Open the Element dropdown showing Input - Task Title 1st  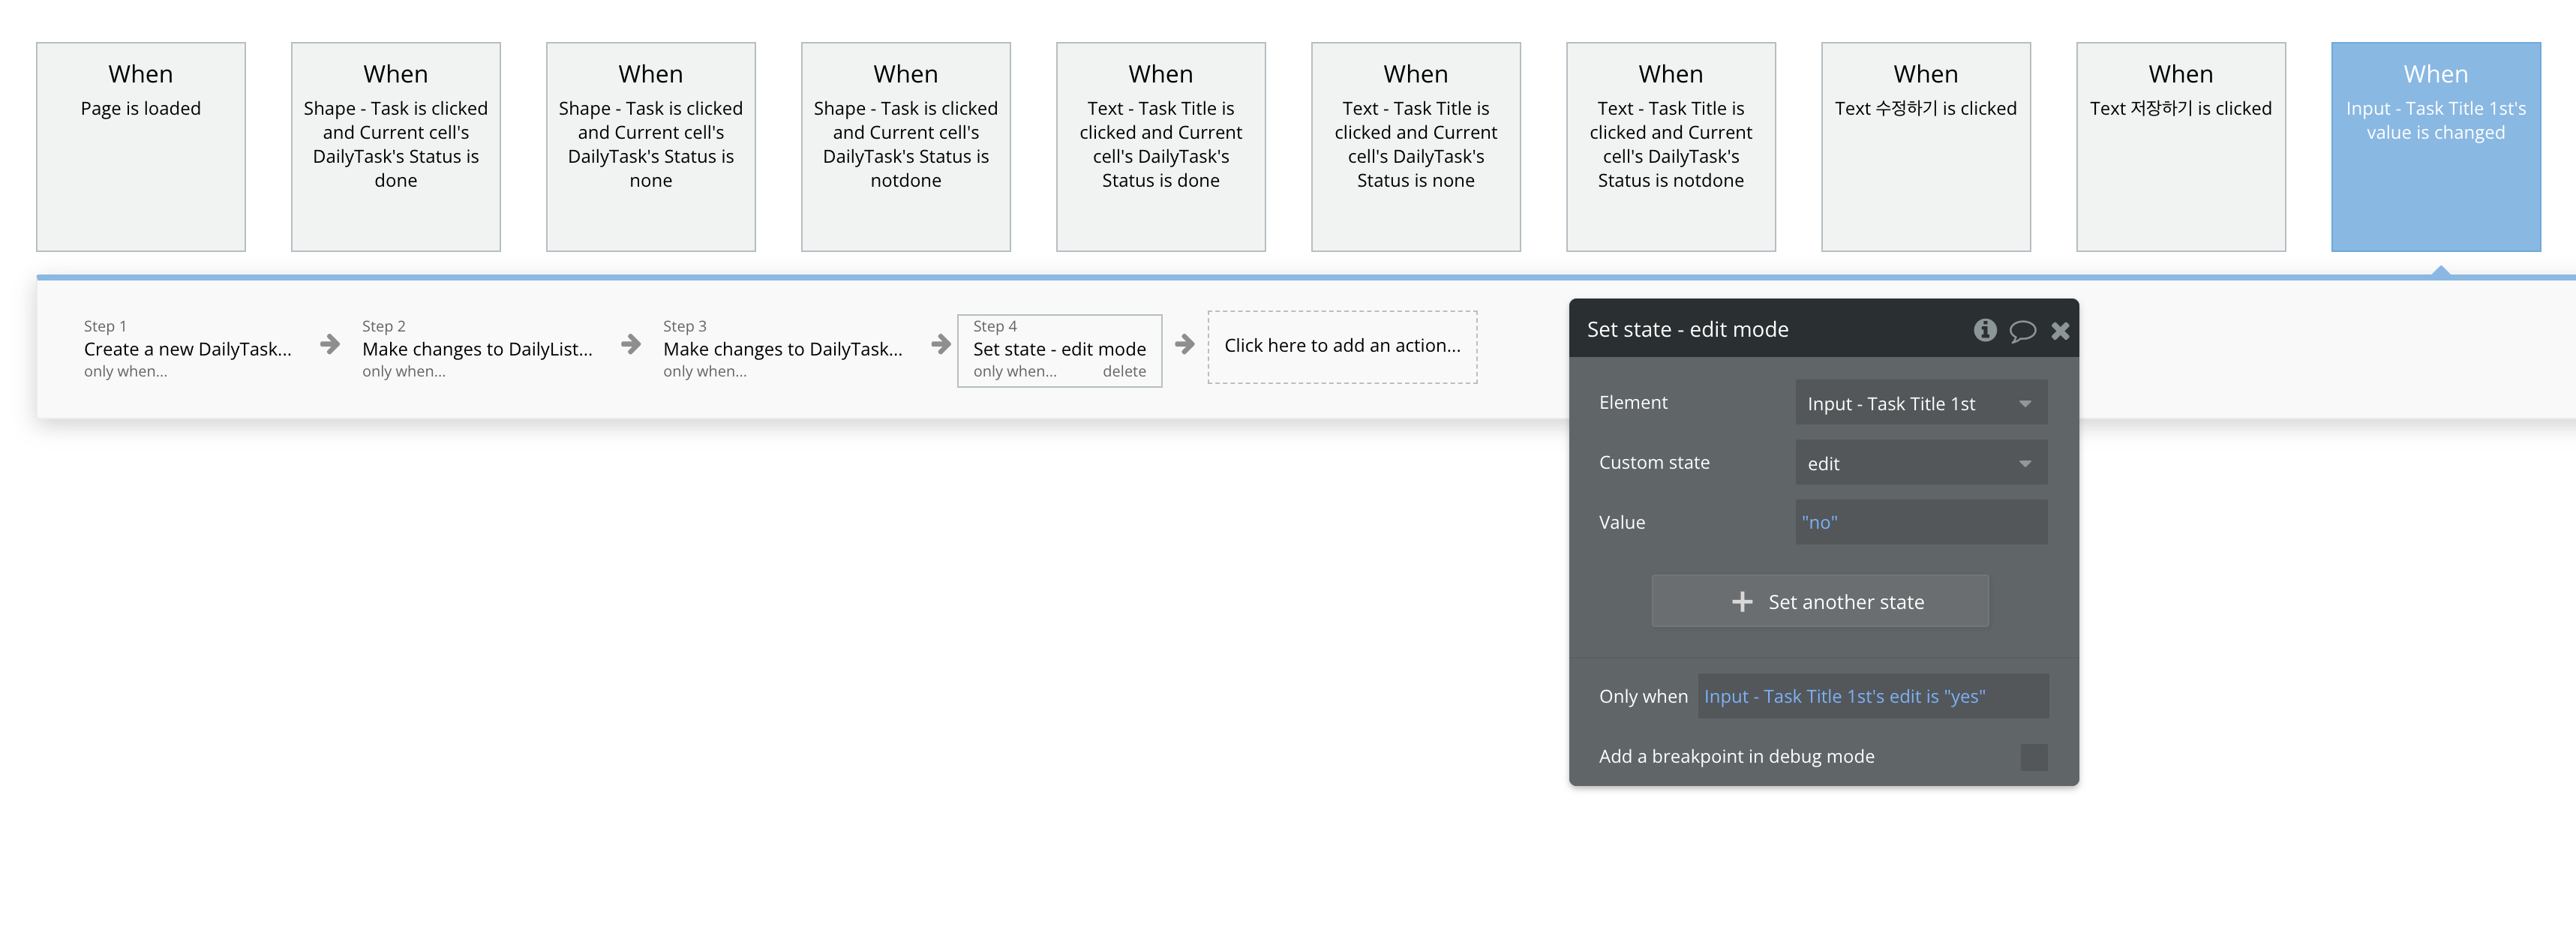pos(1920,403)
